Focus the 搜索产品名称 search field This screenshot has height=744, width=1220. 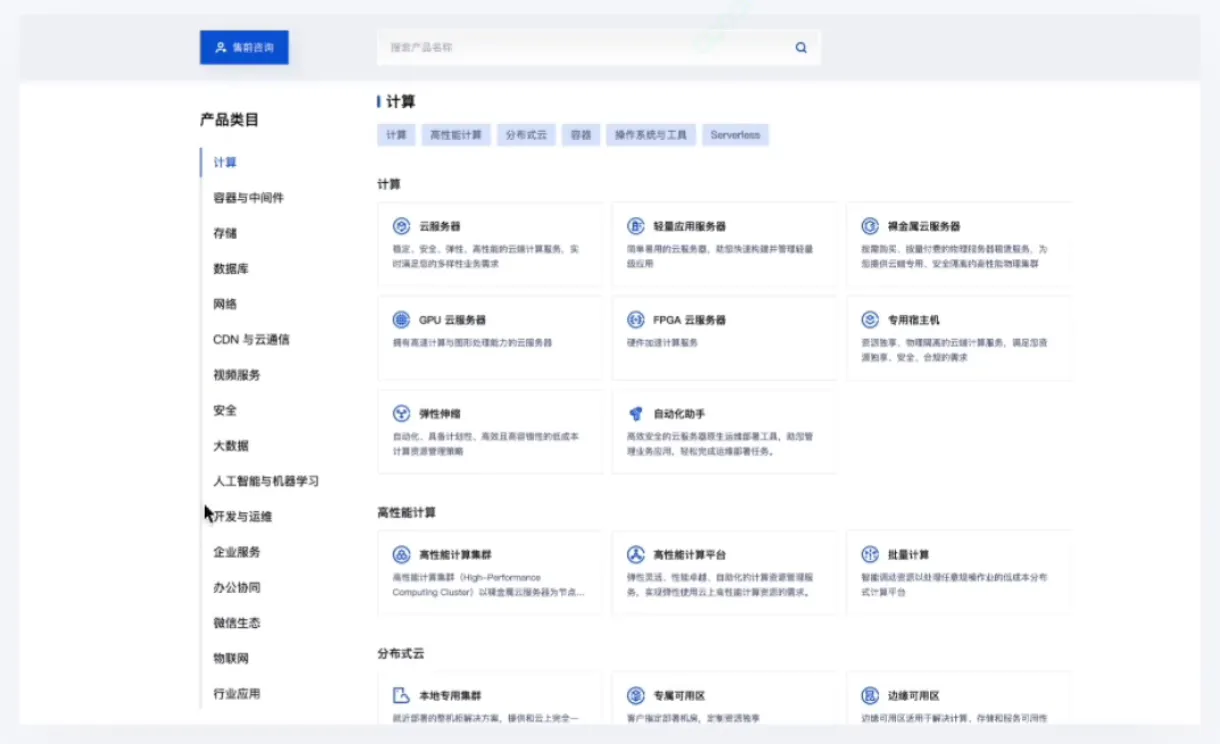(598, 47)
